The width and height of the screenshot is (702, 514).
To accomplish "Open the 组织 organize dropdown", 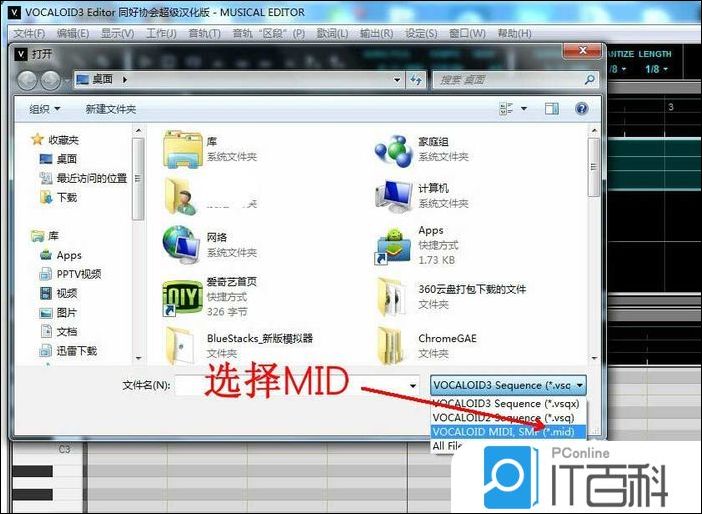I will tap(44, 109).
